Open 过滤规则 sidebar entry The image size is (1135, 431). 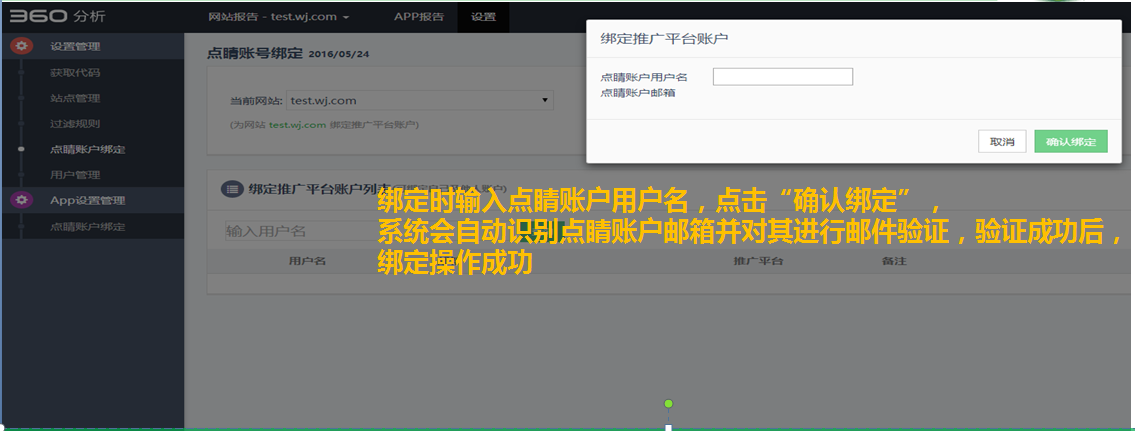point(75,124)
